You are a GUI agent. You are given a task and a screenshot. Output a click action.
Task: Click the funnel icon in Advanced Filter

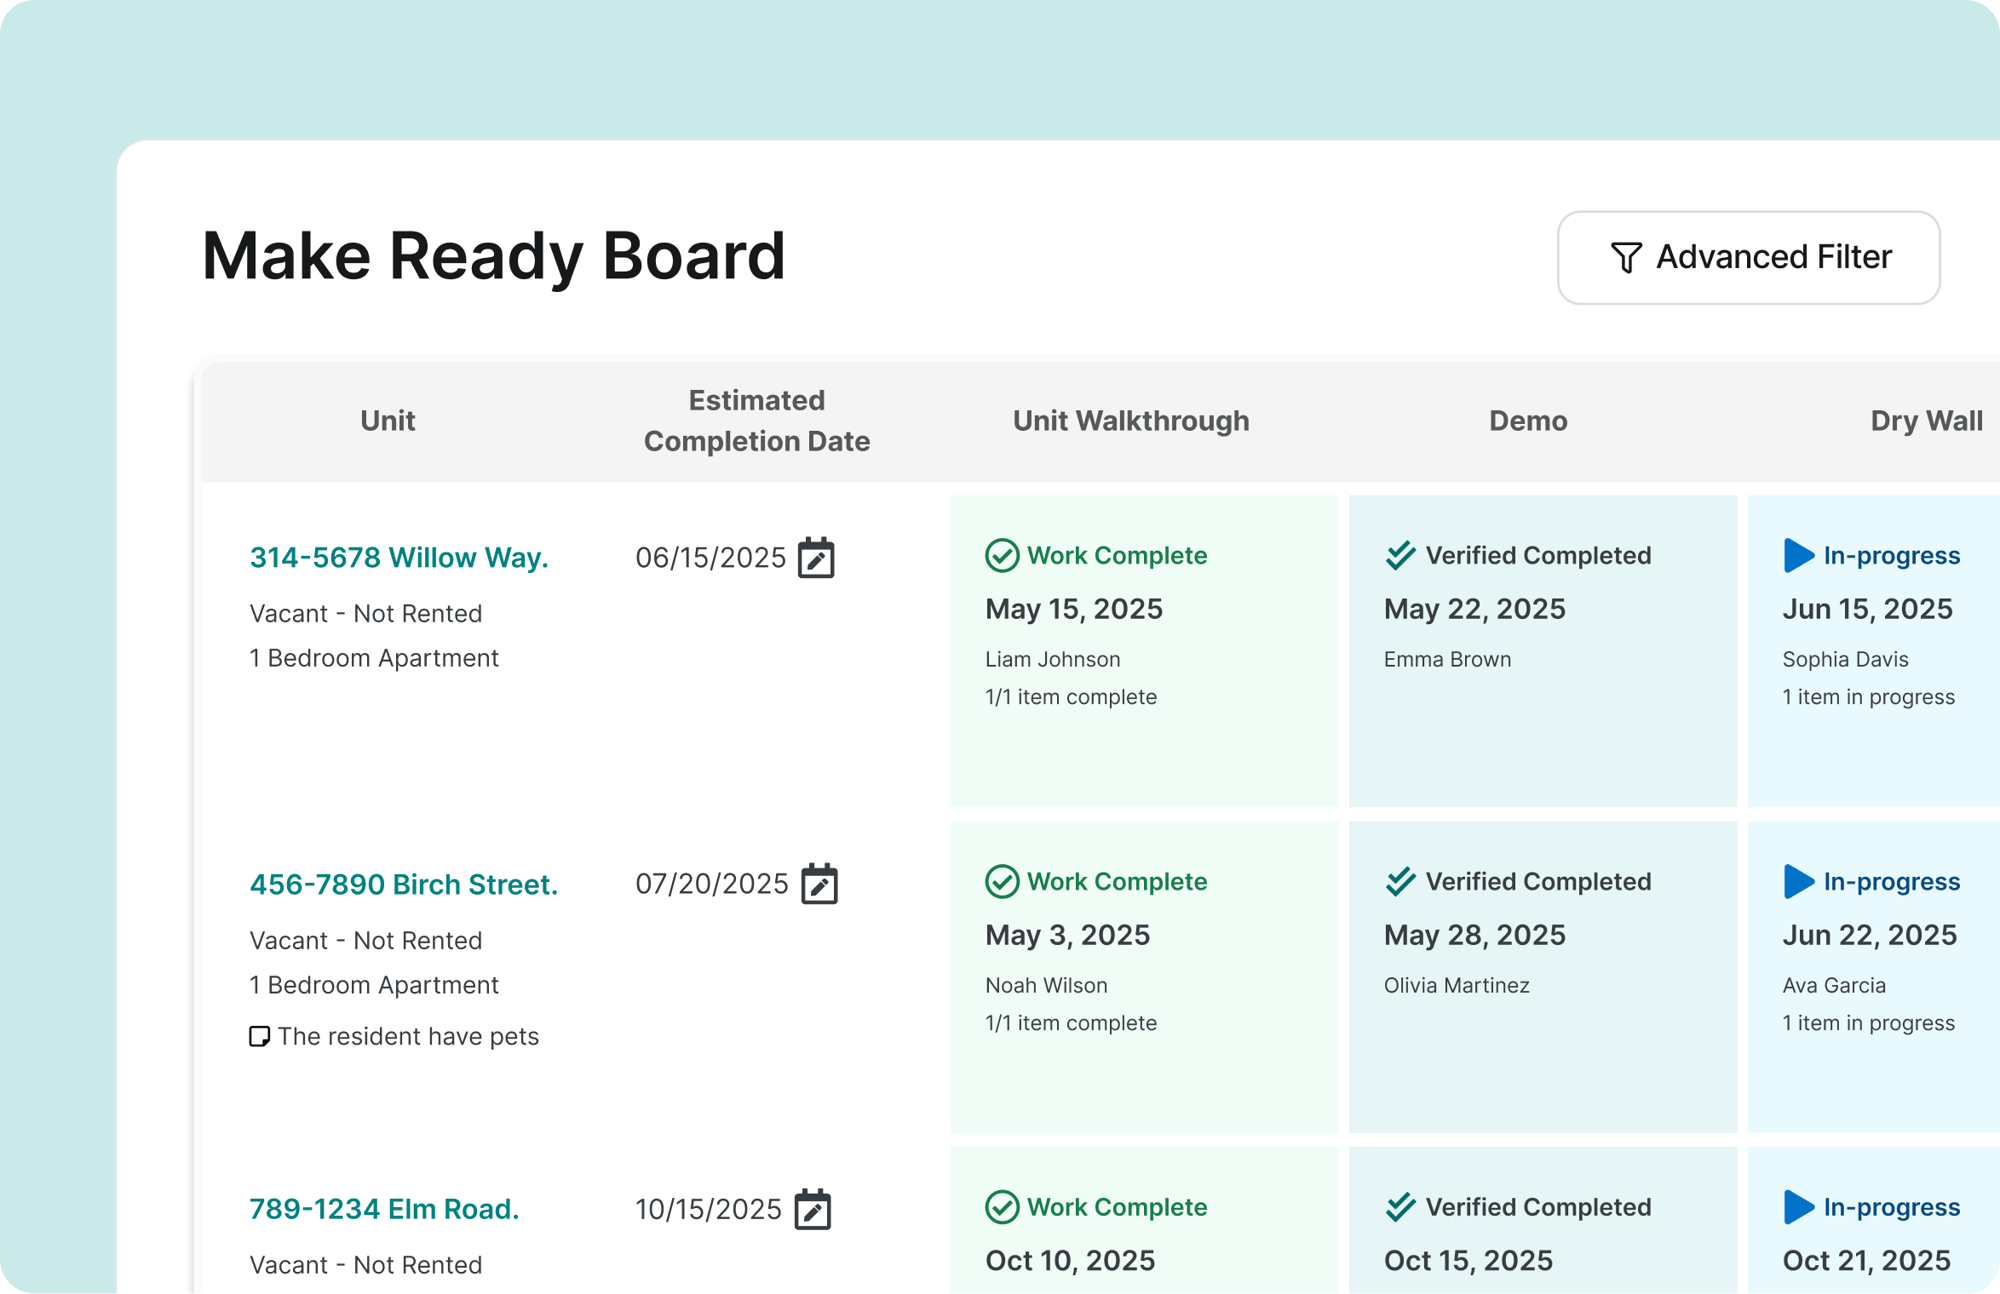click(x=1626, y=257)
